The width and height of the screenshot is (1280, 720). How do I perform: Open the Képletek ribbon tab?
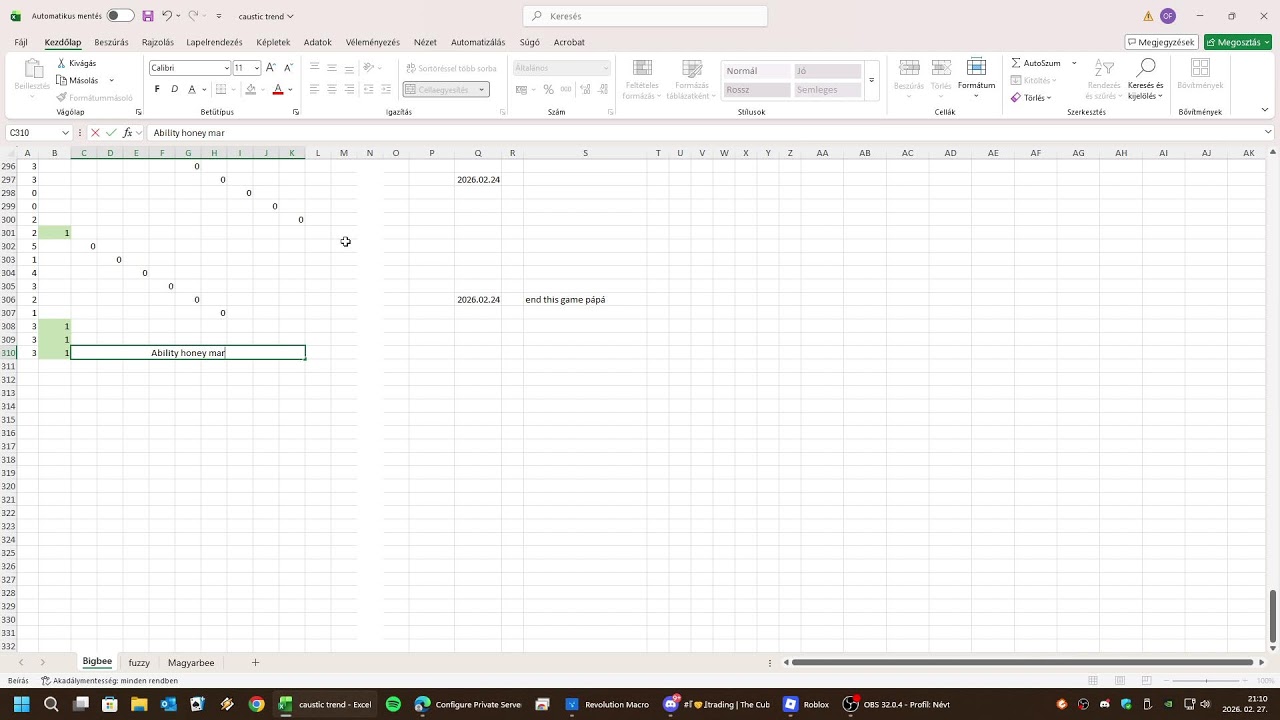pyautogui.click(x=273, y=42)
